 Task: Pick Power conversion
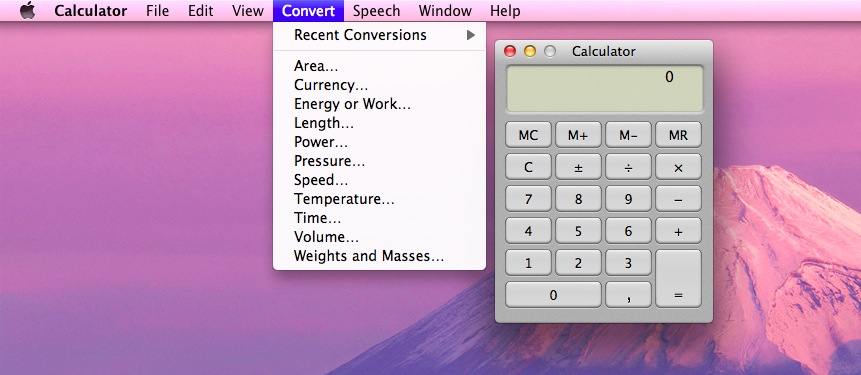tap(379, 142)
